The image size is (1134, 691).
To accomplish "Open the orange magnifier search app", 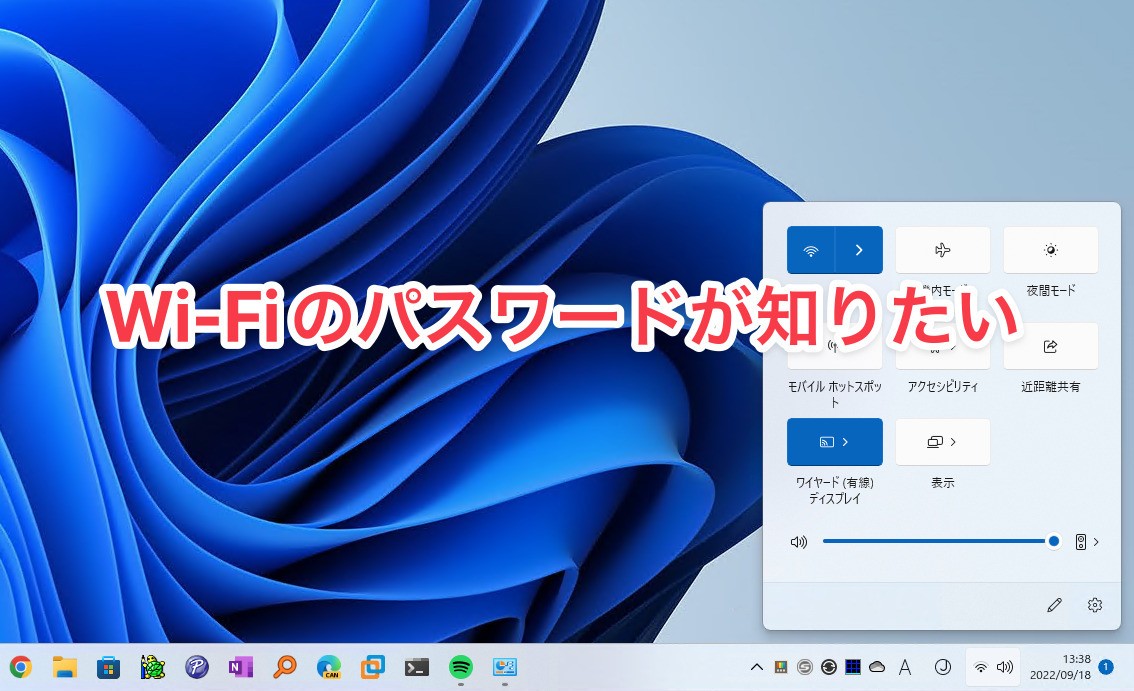I will click(x=285, y=667).
